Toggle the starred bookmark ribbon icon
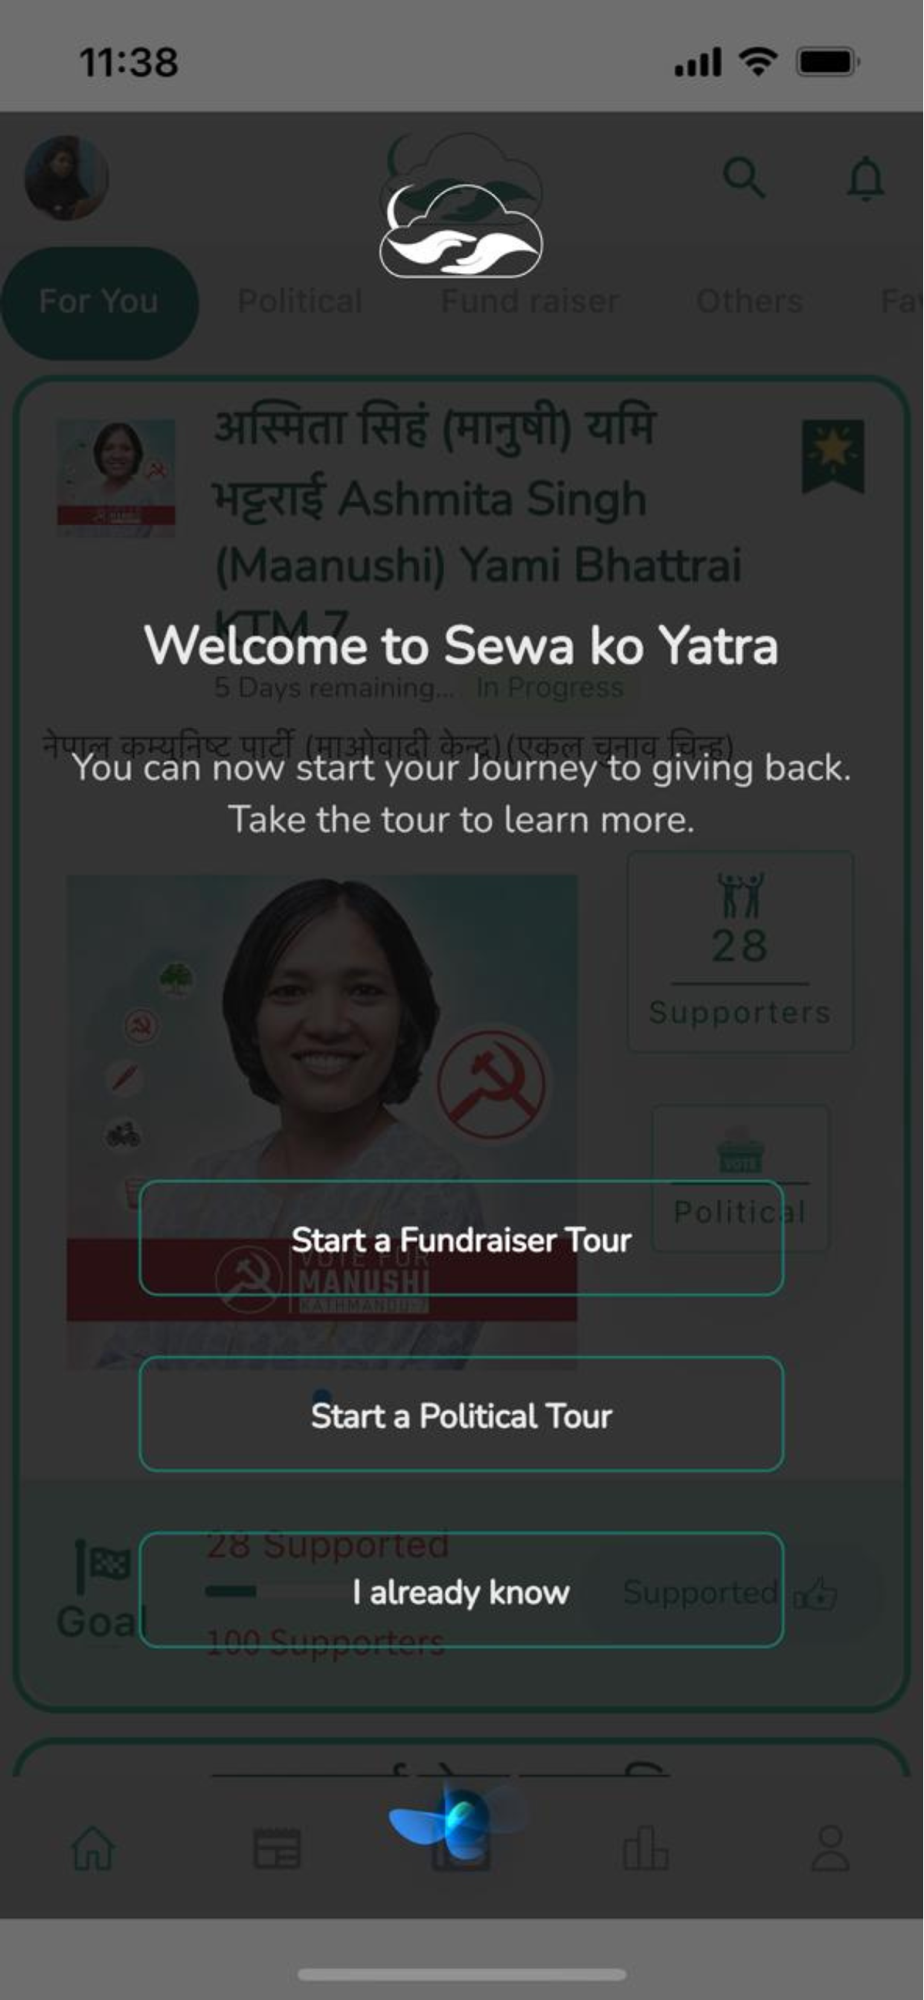The width and height of the screenshot is (924, 2000). point(833,456)
